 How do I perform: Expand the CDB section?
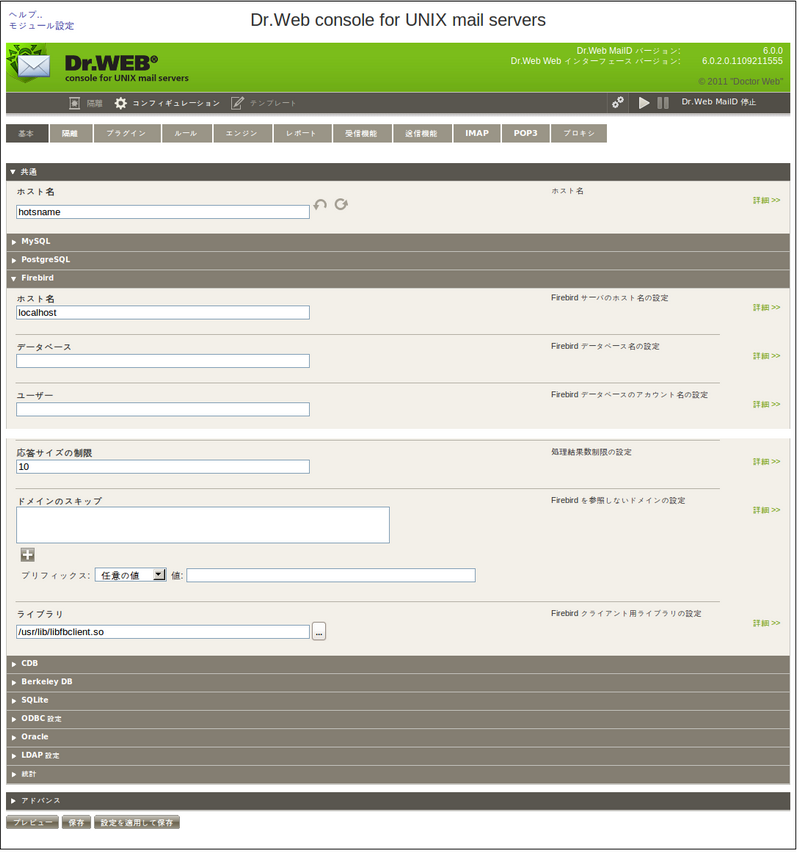tap(400, 666)
